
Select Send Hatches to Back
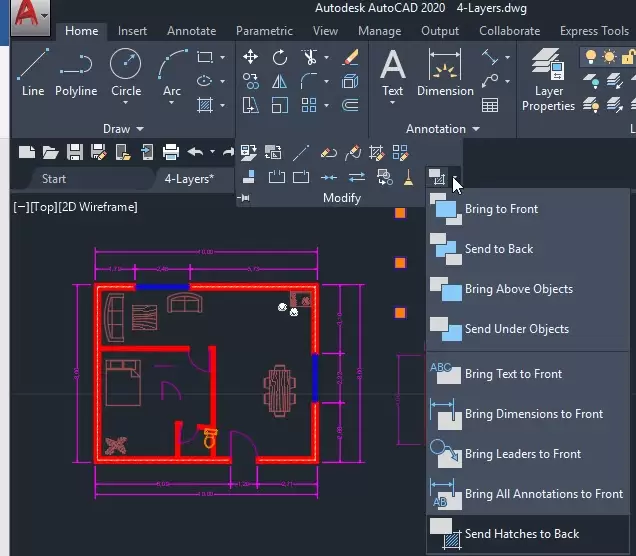(x=521, y=534)
